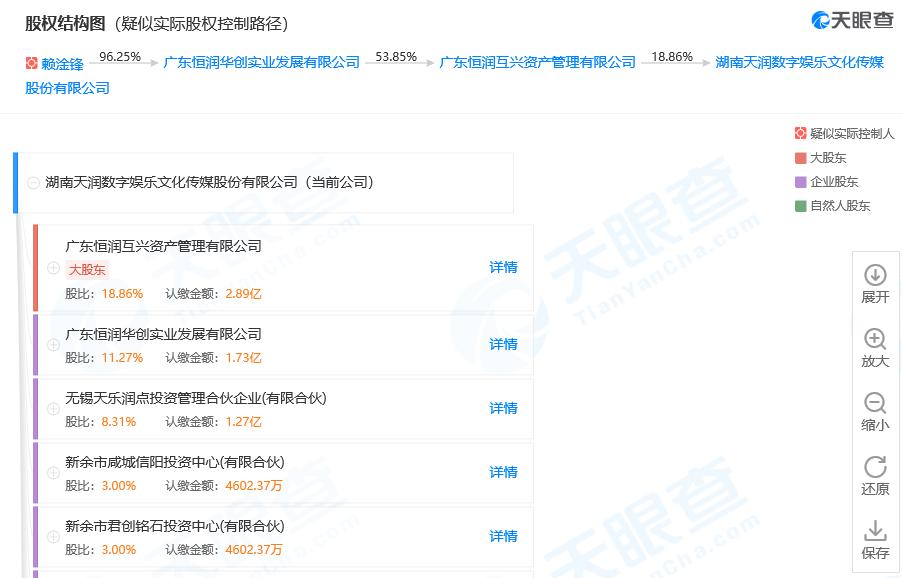
Task: Click the 18.86% share ratio in first card
Action: [122, 294]
